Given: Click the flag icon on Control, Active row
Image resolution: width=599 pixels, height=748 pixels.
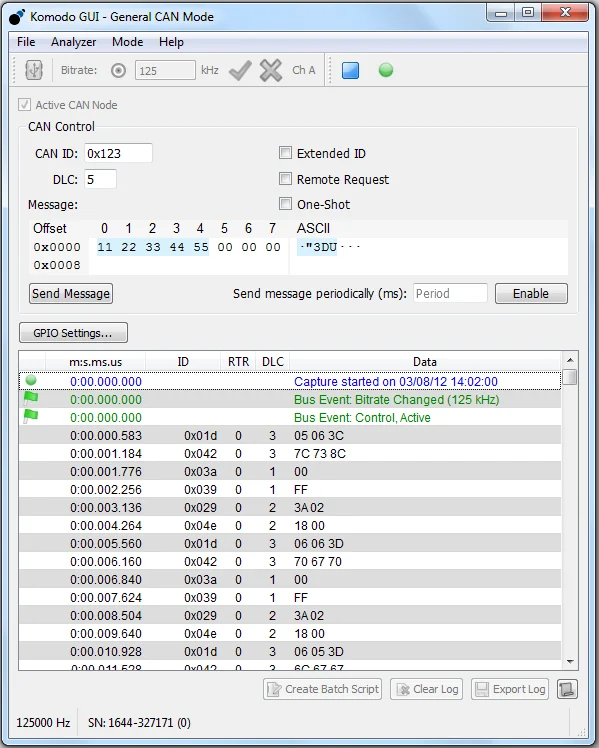Looking at the screenshot, I should coord(31,416).
